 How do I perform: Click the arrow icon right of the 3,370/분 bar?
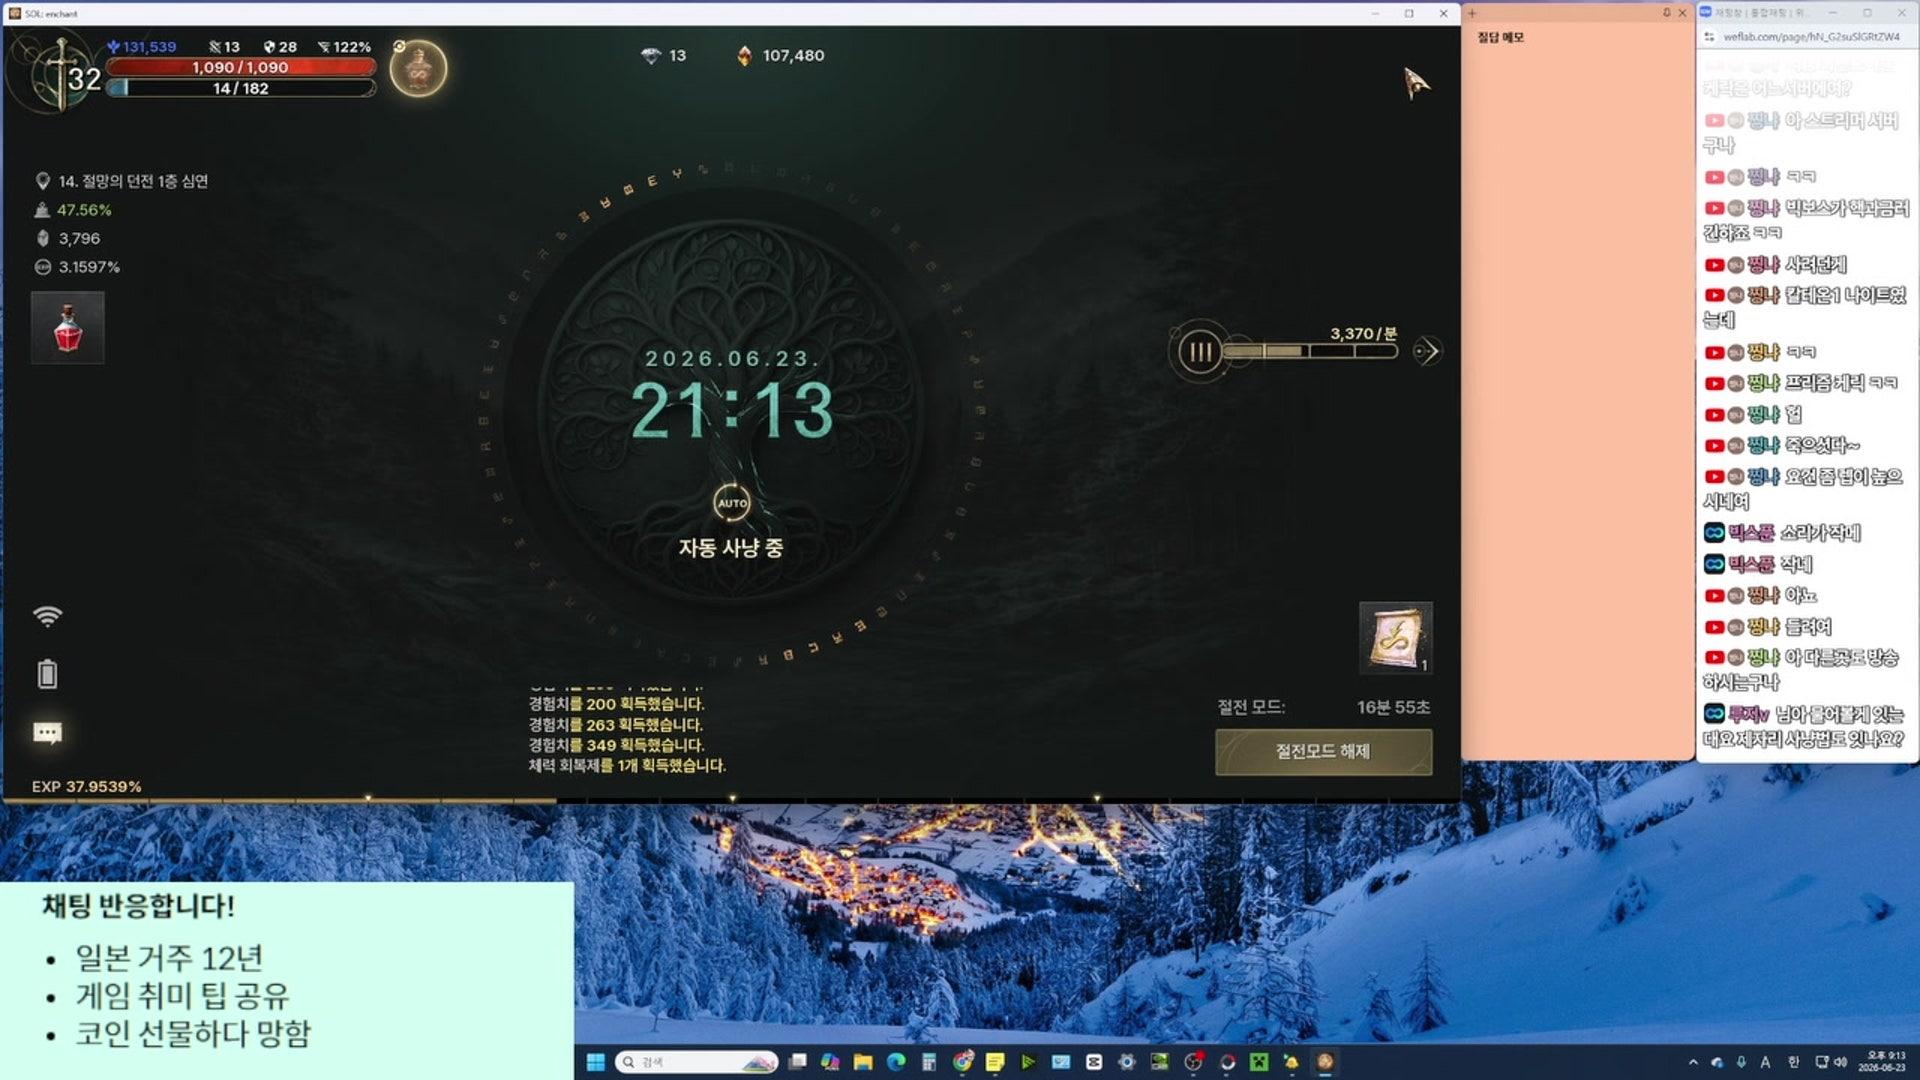(x=1427, y=351)
